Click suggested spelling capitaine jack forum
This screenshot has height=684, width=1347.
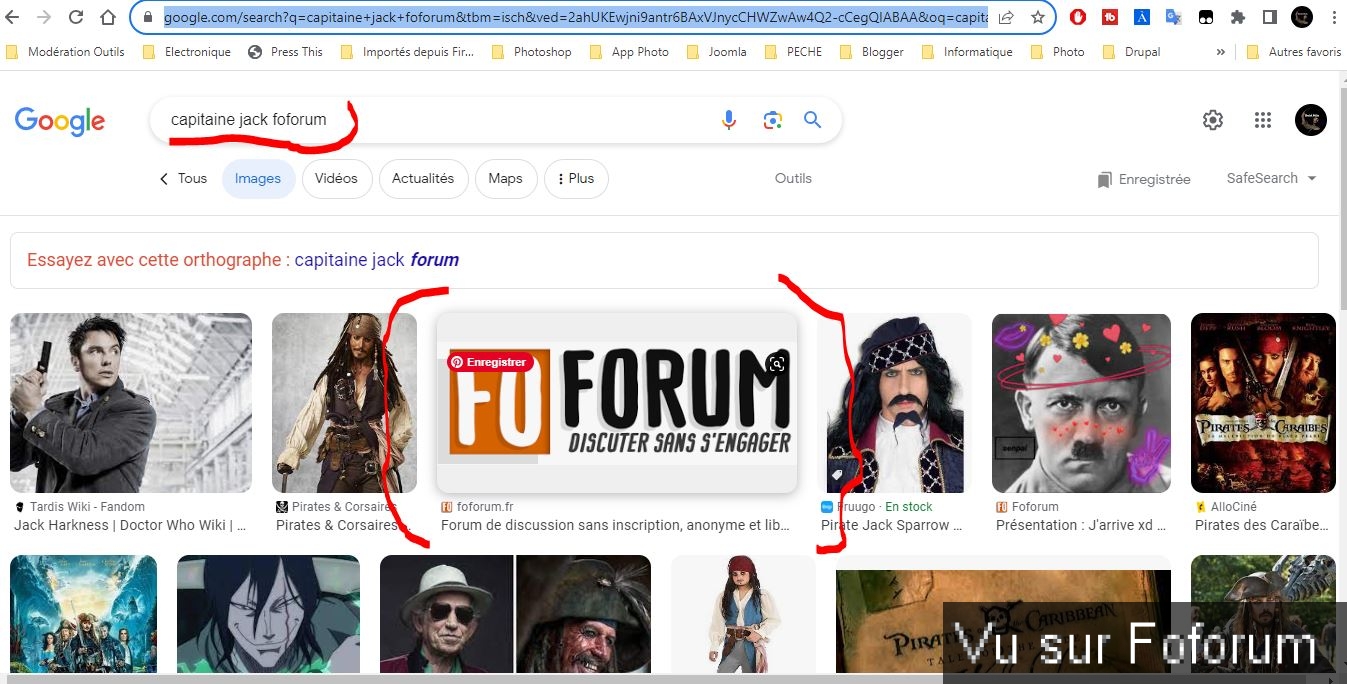coord(376,260)
